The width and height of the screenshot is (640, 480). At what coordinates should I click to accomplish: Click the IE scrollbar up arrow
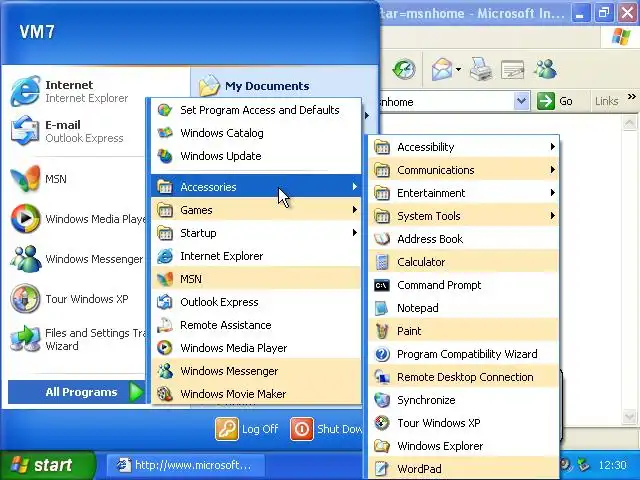pyautogui.click(x=629, y=122)
